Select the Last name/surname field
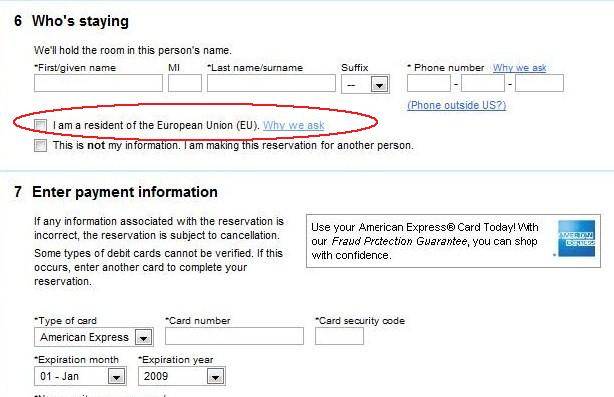The width and height of the screenshot is (614, 397). (271, 83)
